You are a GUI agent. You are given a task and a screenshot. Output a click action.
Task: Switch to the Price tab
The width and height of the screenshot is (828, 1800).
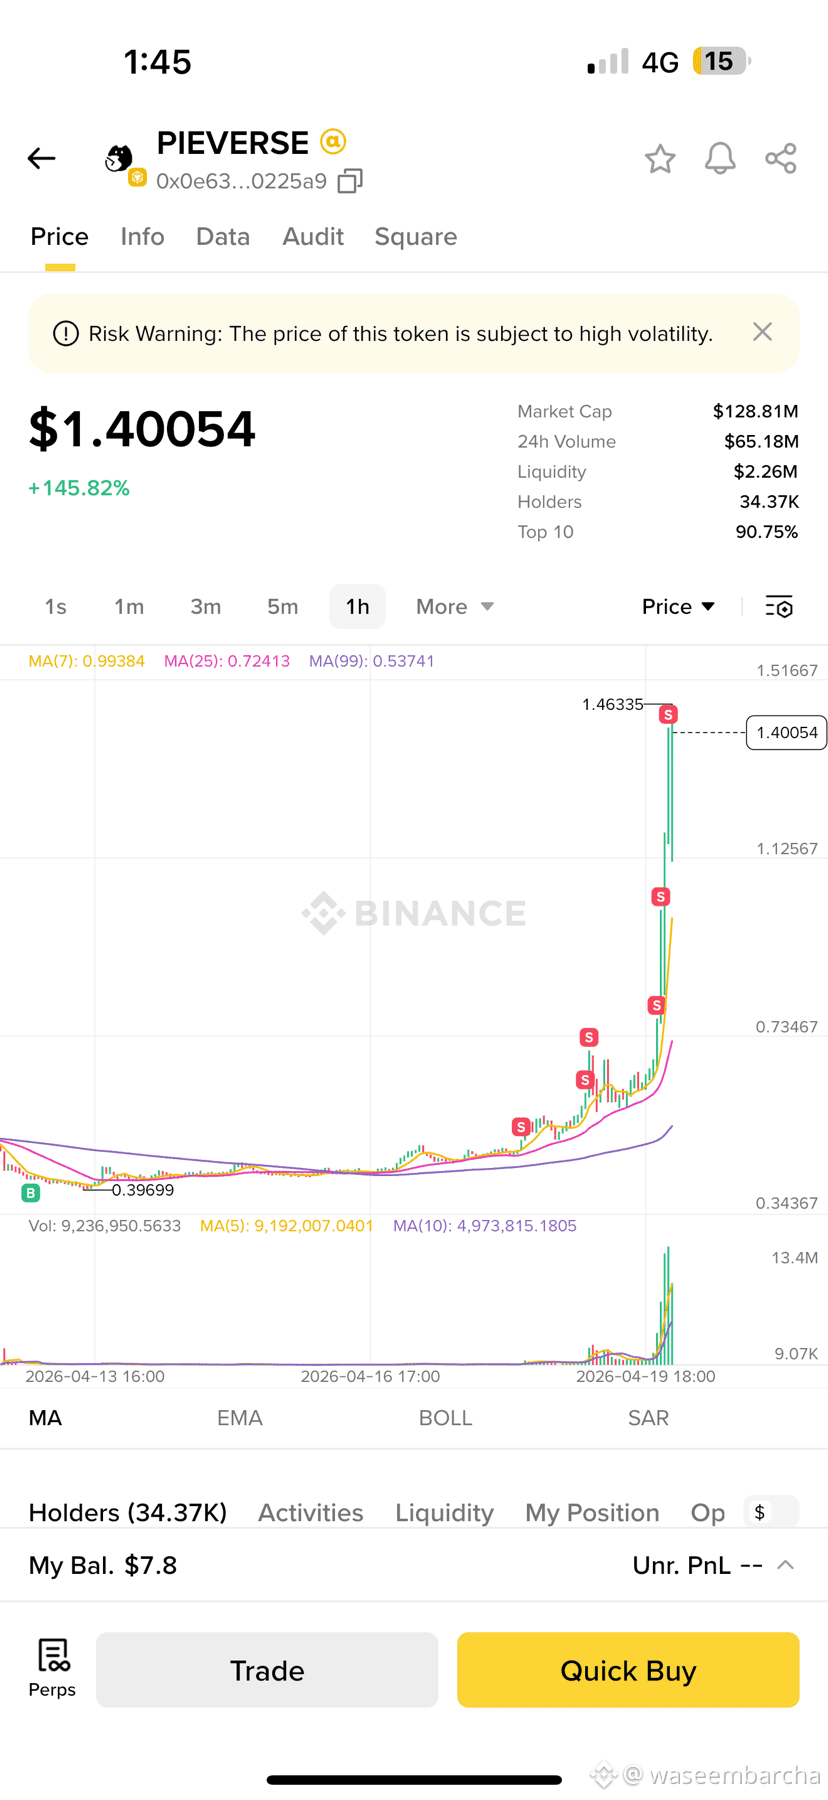[59, 237]
